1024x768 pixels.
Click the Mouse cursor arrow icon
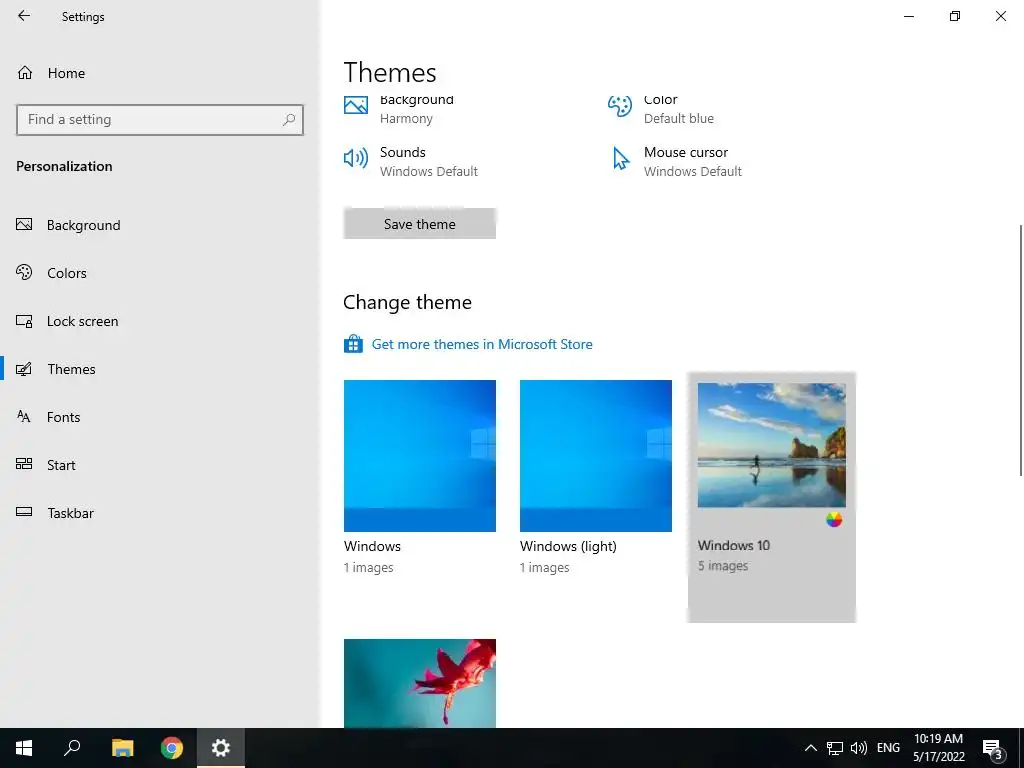(x=620, y=158)
